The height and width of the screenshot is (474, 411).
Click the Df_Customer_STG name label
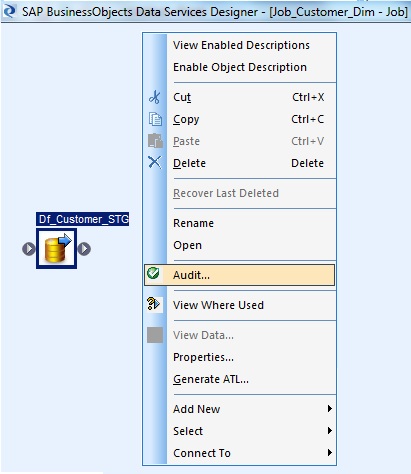pos(83,219)
